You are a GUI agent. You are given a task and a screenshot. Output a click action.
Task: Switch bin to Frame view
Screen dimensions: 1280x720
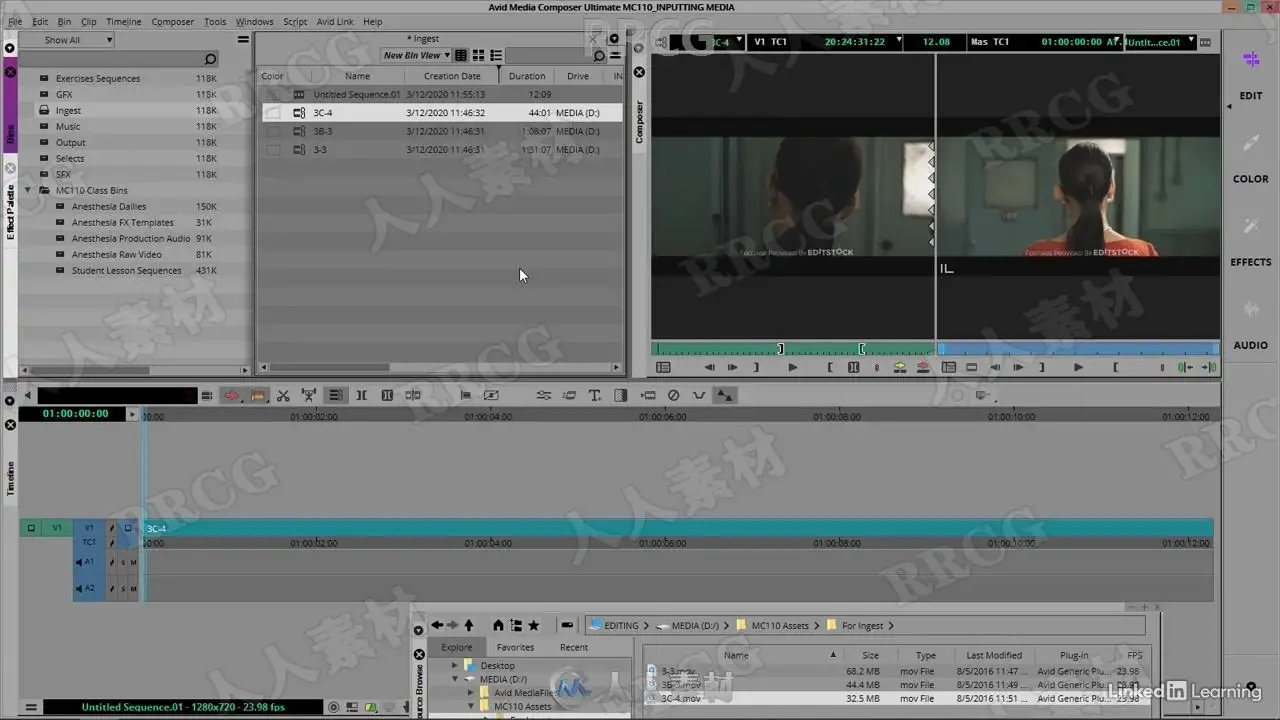[478, 56]
